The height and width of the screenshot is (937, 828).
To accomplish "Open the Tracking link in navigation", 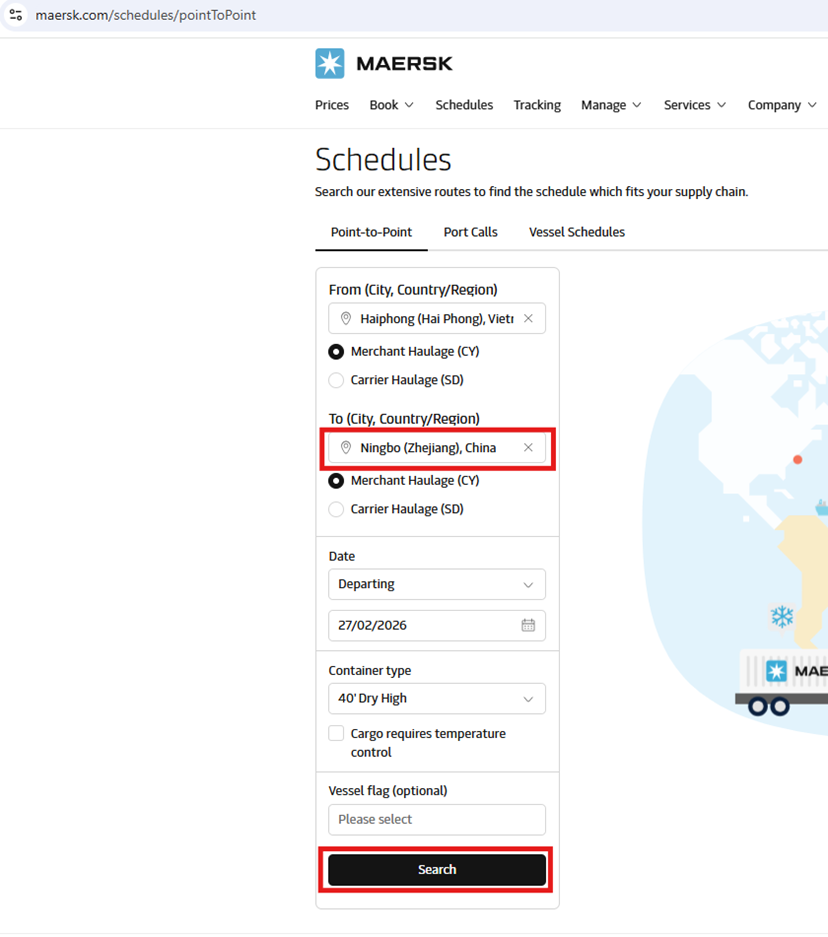I will [x=537, y=105].
